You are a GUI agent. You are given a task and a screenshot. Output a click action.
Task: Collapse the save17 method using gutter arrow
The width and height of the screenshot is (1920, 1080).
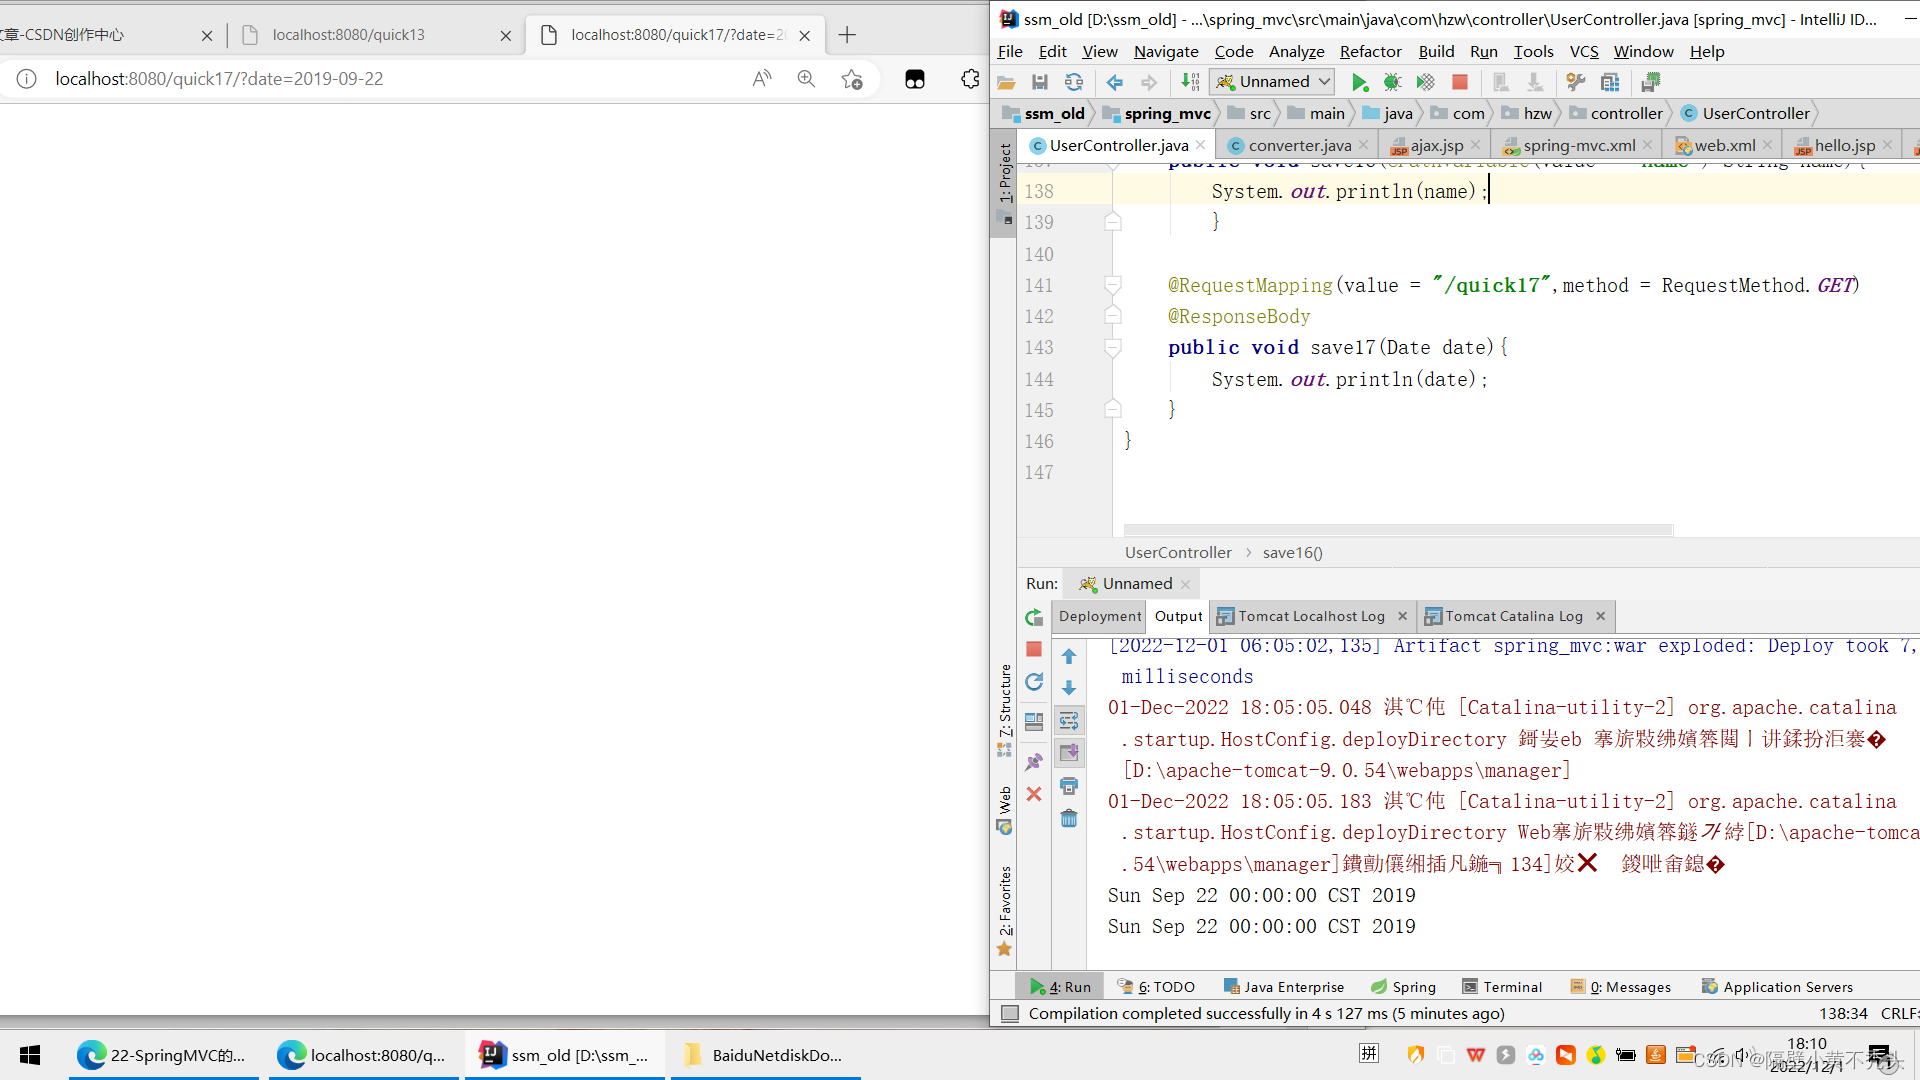coord(1113,348)
